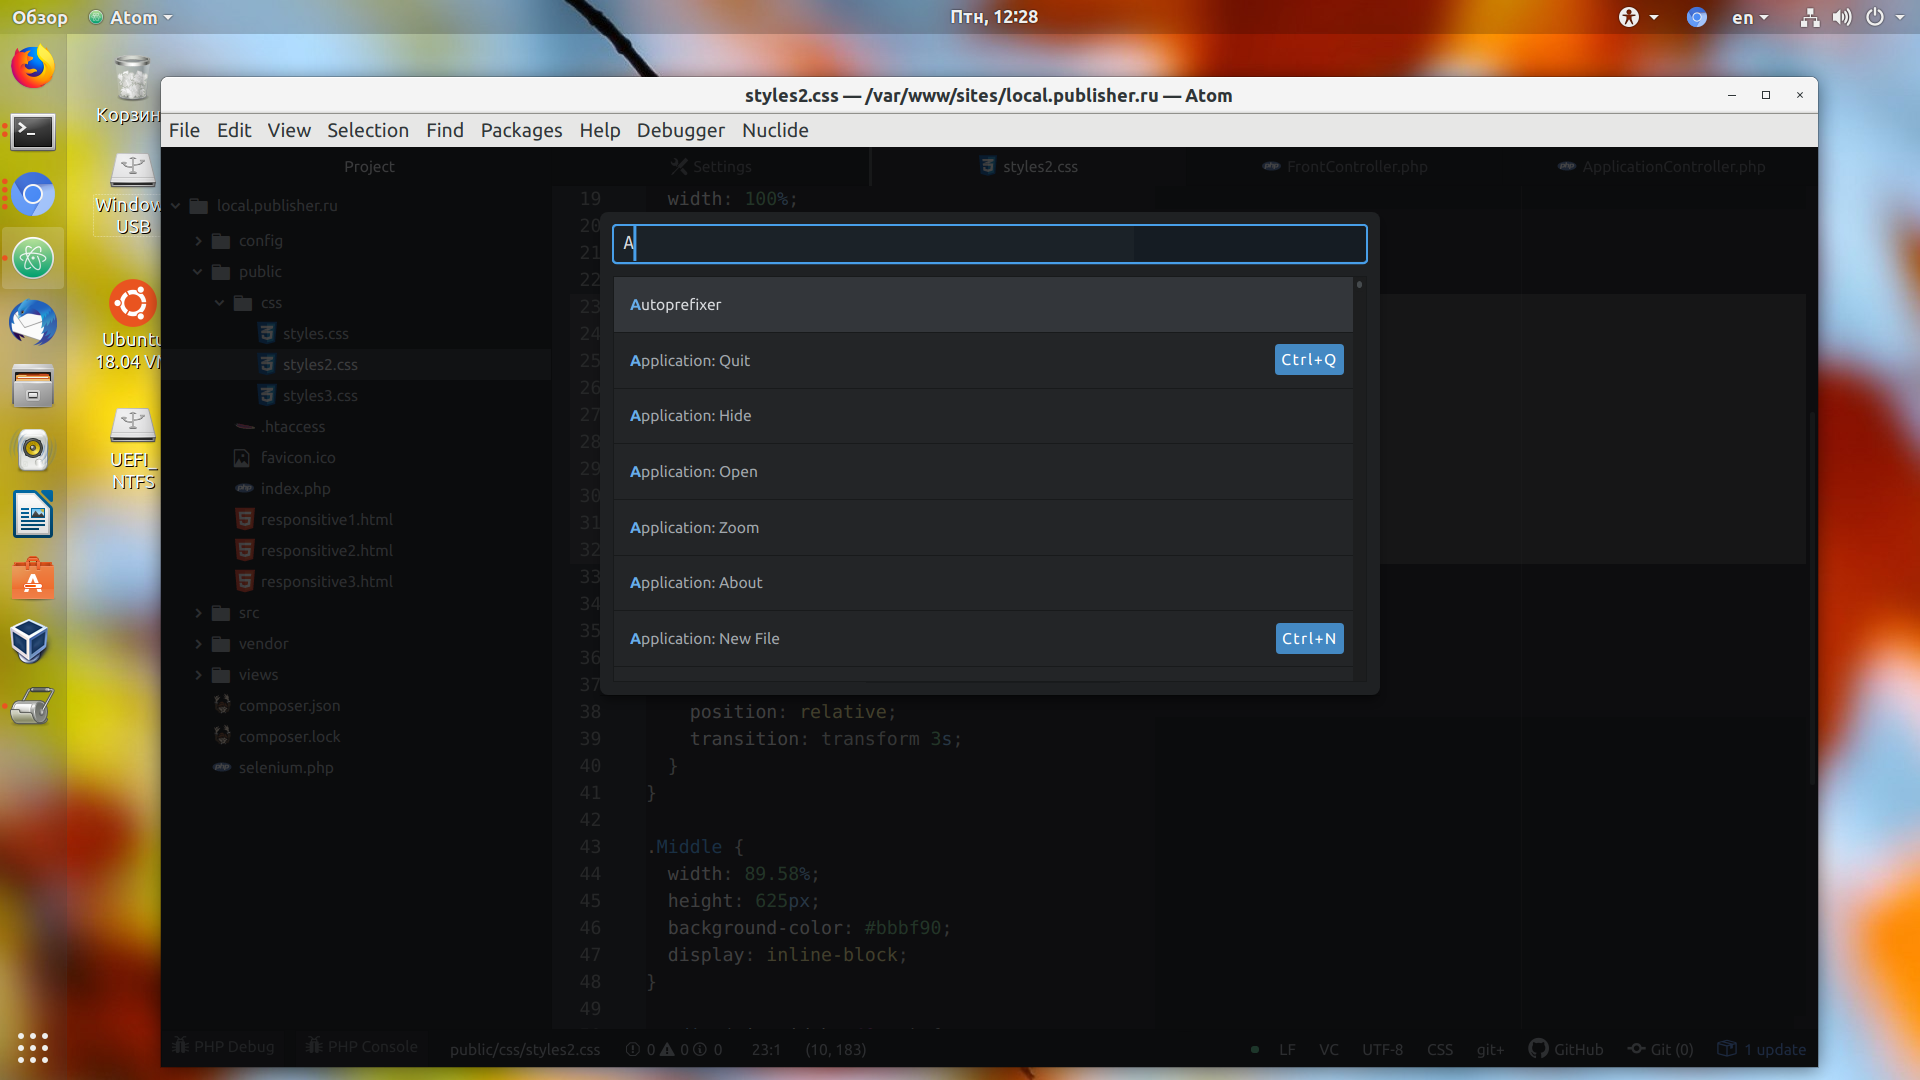
Task: Collapse local.publisher.ru project folder
Action: click(175, 206)
